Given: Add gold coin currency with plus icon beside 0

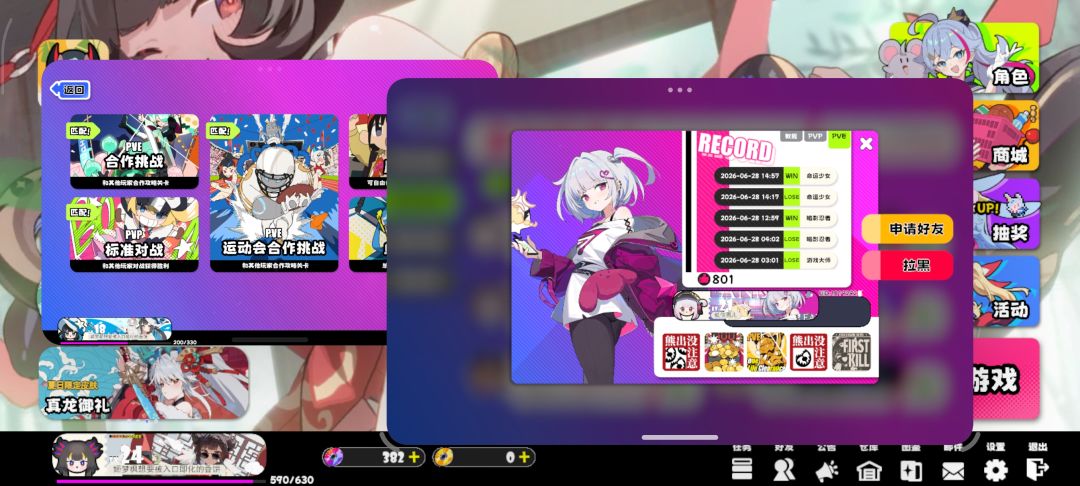Looking at the screenshot, I should [524, 456].
